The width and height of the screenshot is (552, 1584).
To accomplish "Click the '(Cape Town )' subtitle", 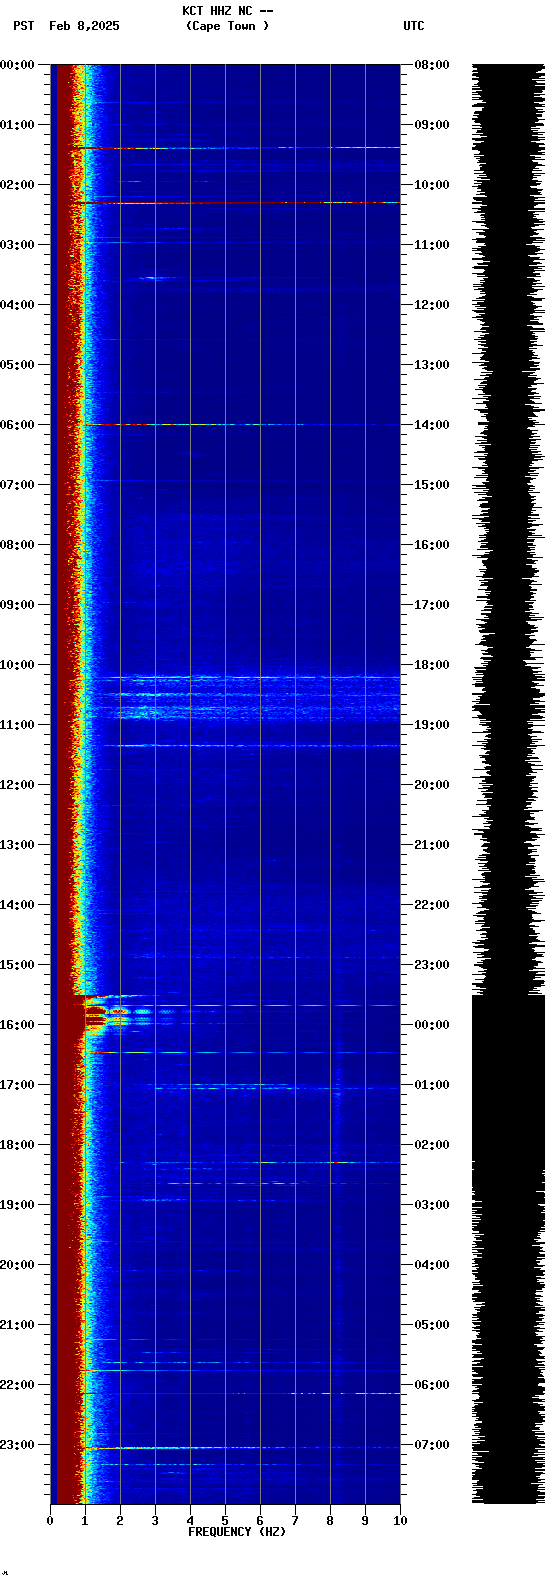I will click(x=227, y=26).
